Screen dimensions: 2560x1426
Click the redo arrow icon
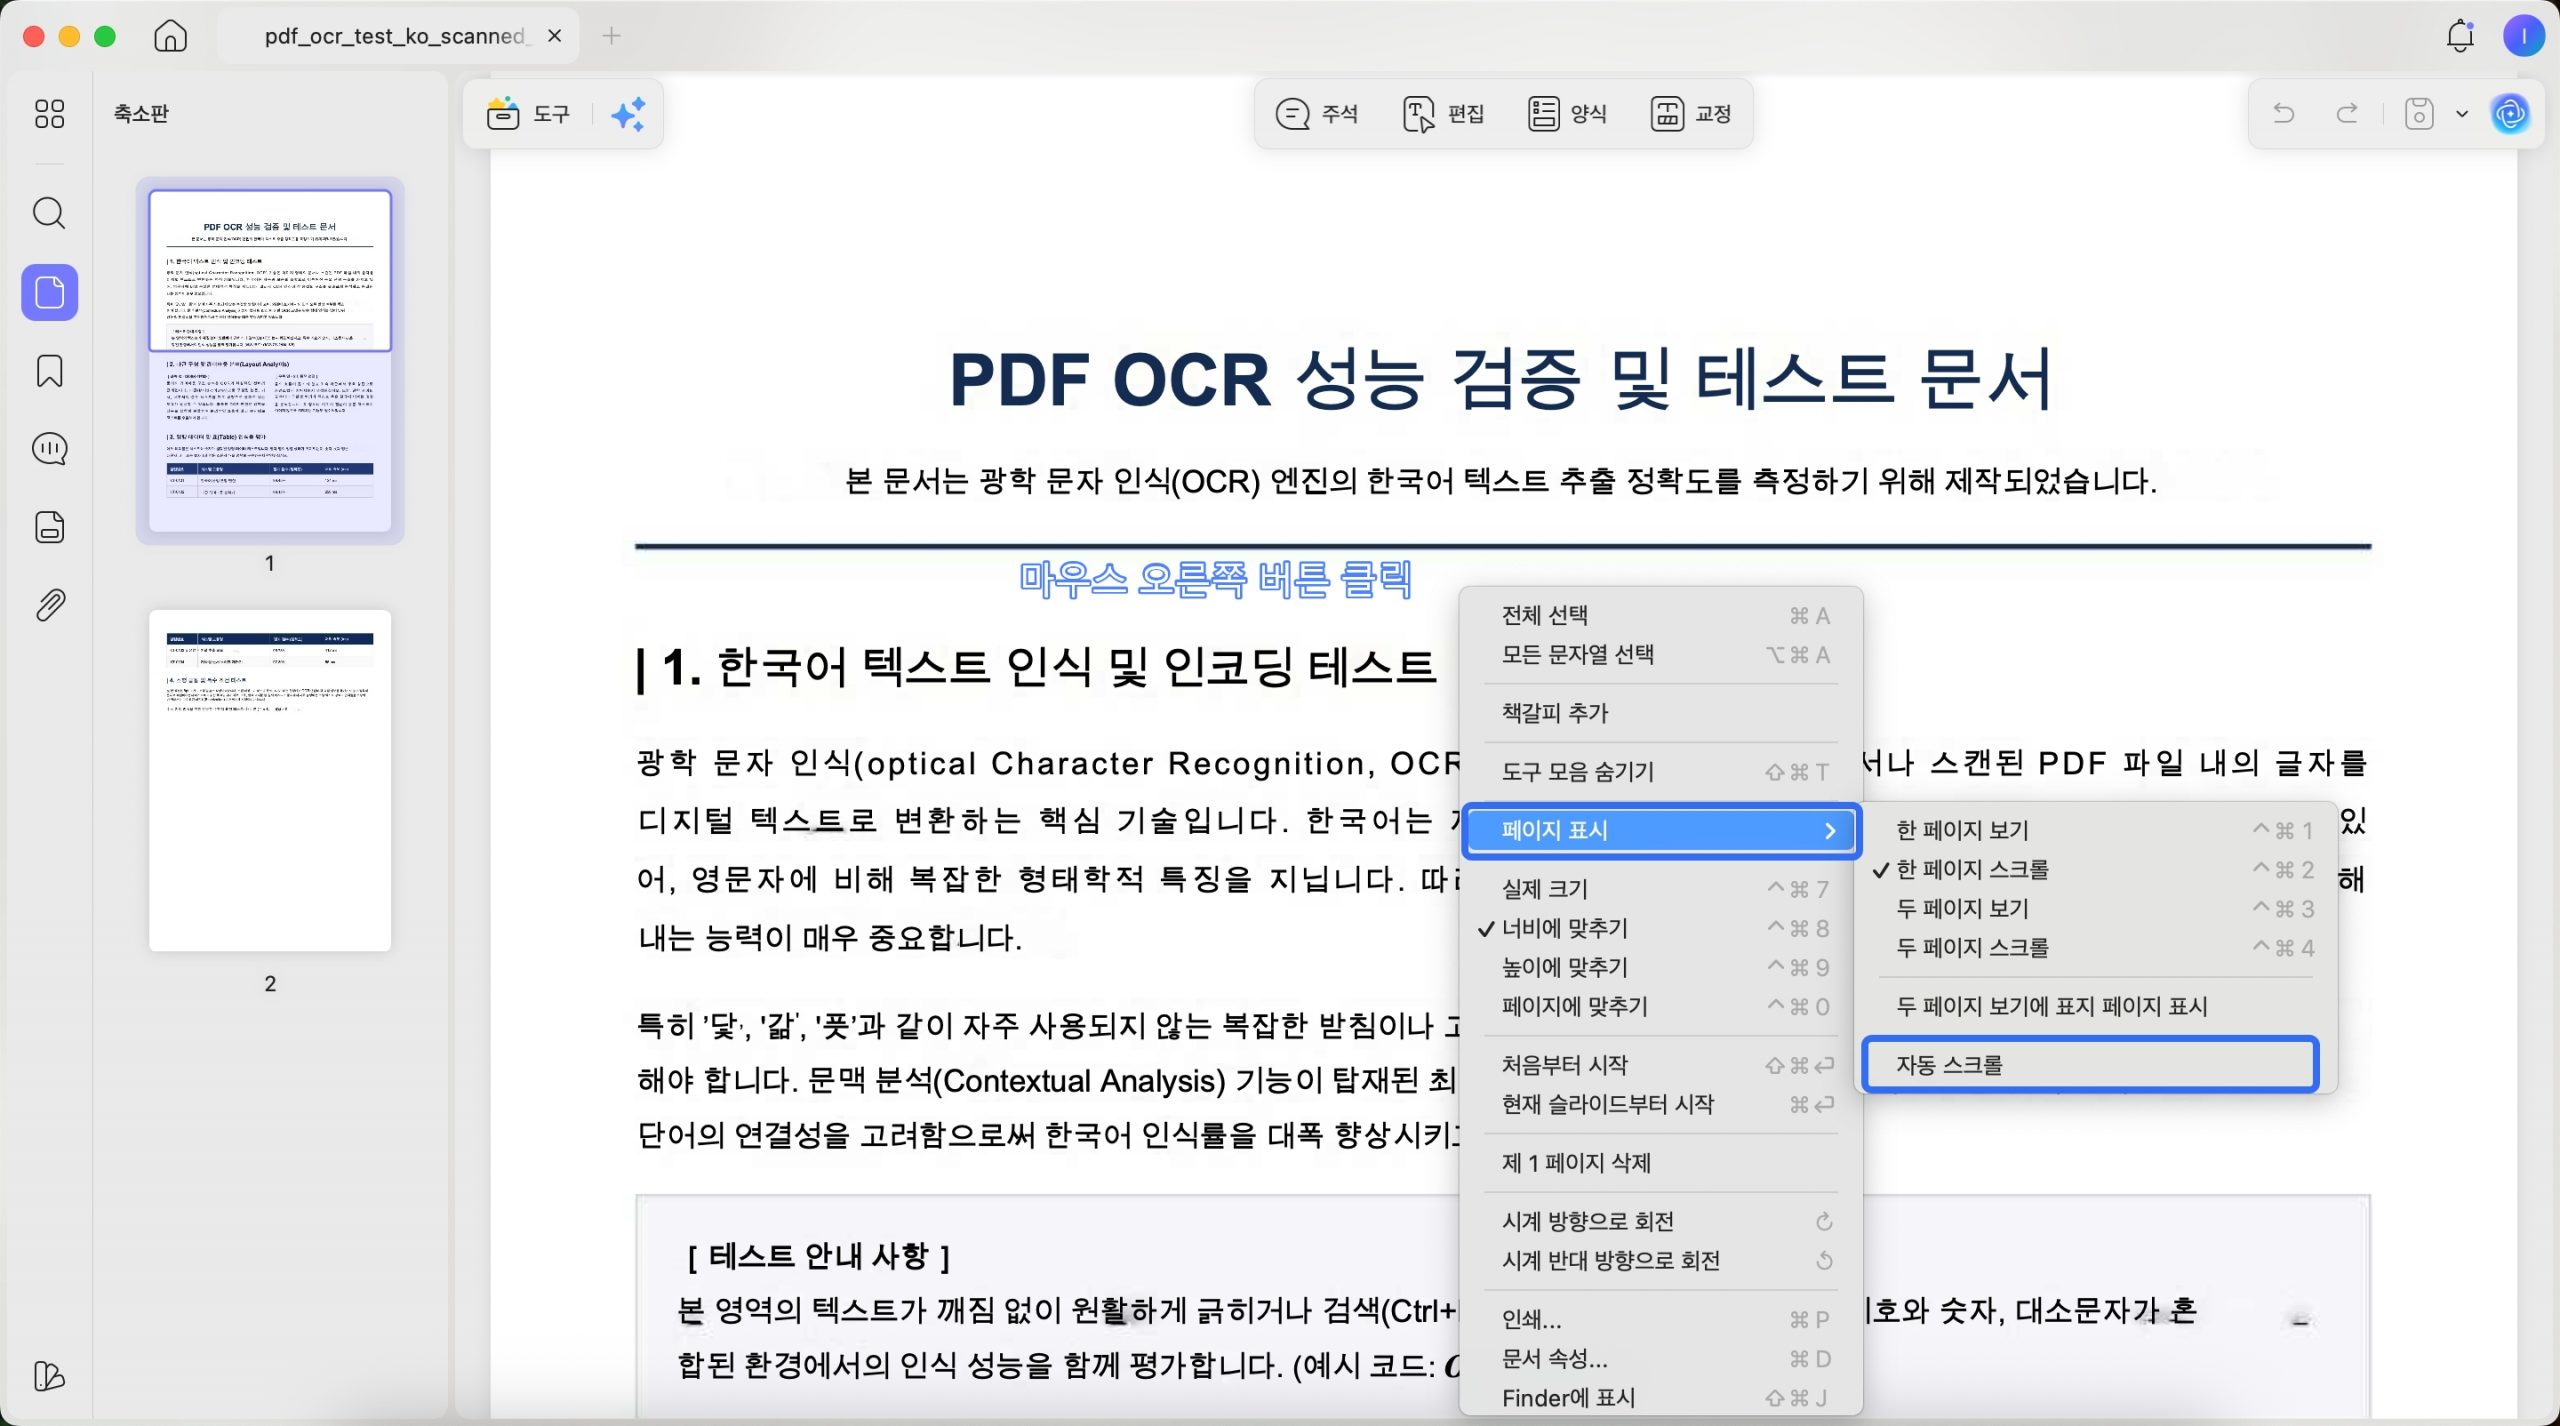[2347, 113]
